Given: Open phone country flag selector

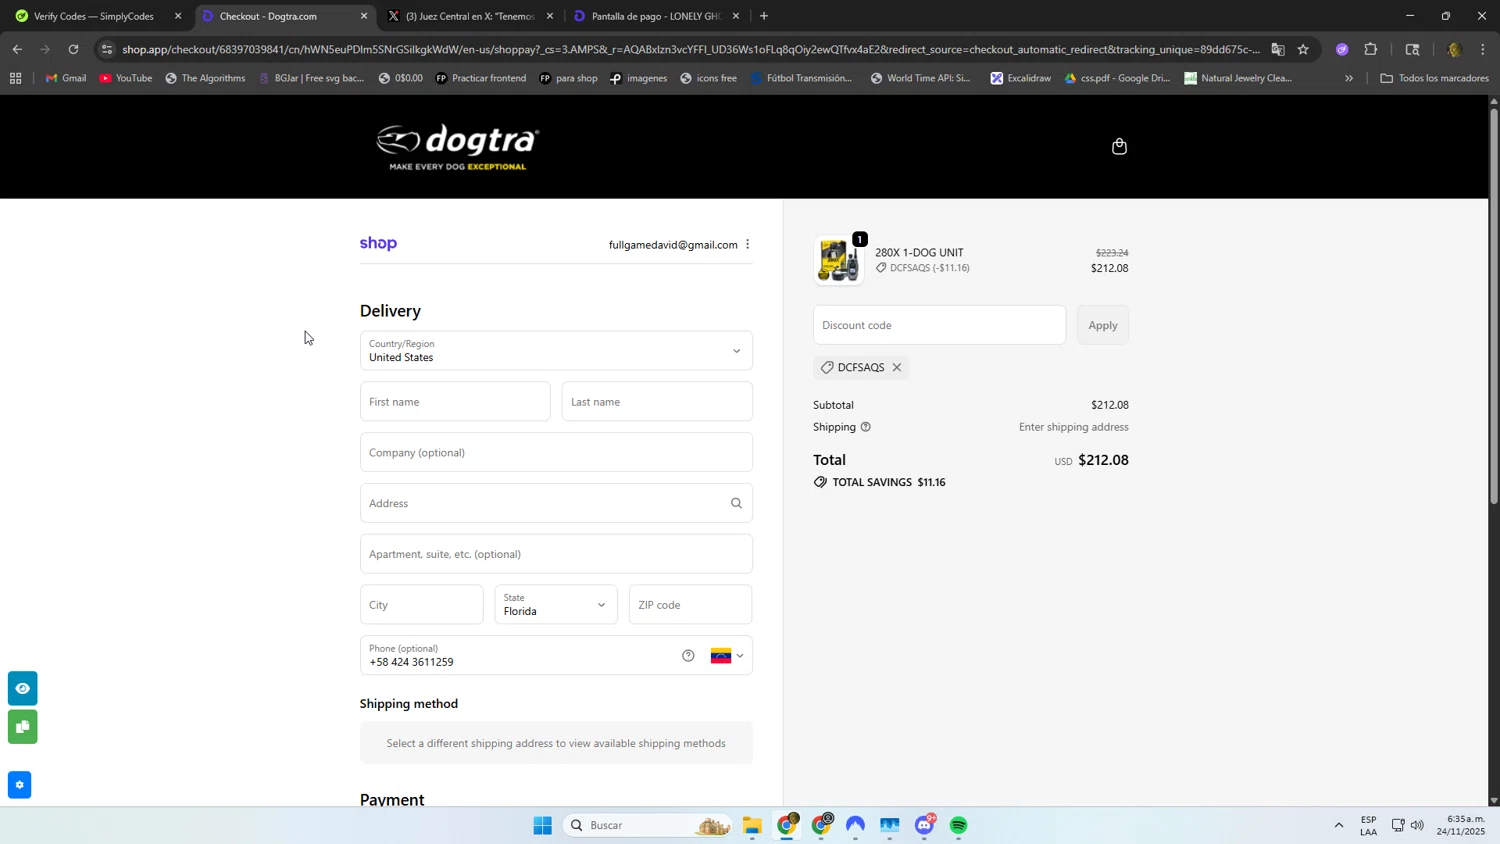Looking at the screenshot, I should pyautogui.click(x=727, y=656).
